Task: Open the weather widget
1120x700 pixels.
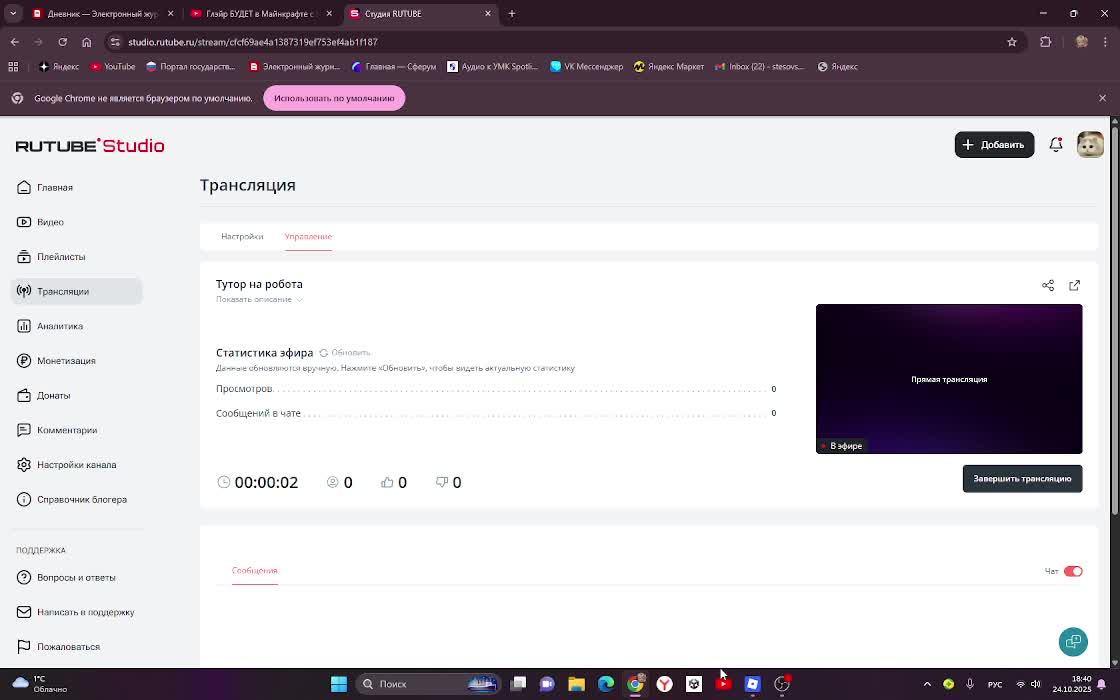Action: click(x=41, y=684)
